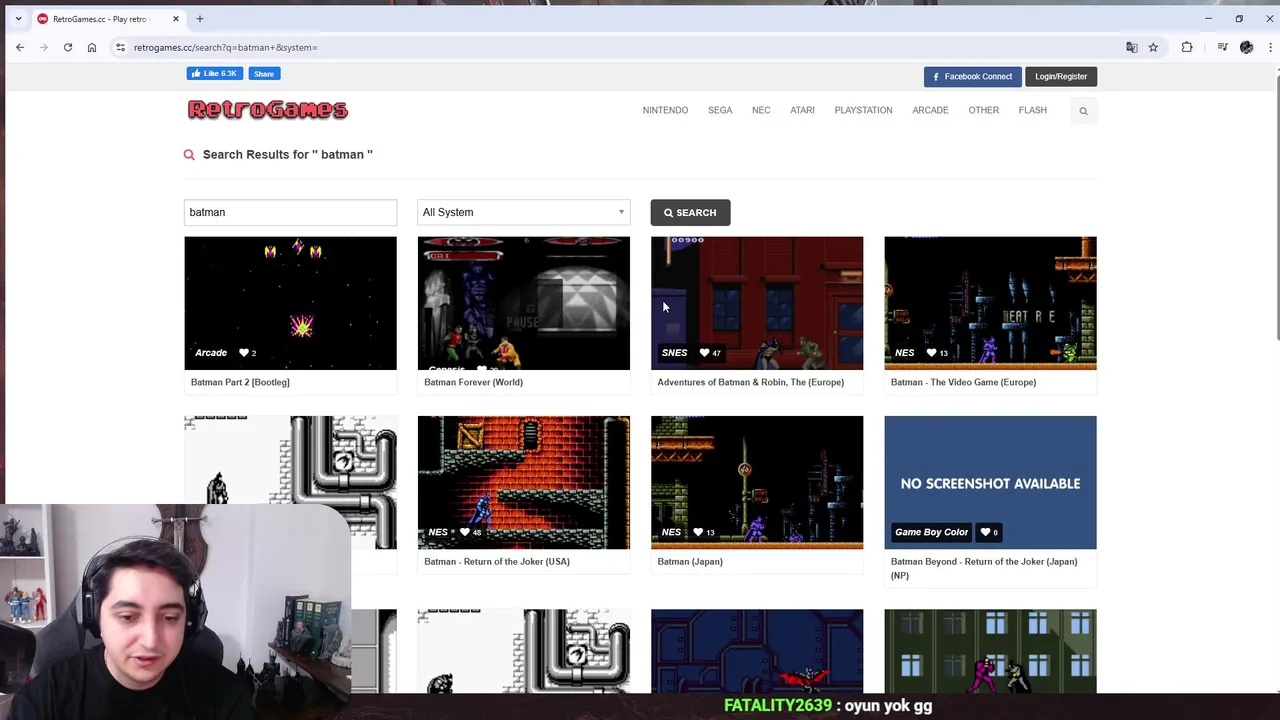
Task: Click the SNES system label
Action: 674,353
